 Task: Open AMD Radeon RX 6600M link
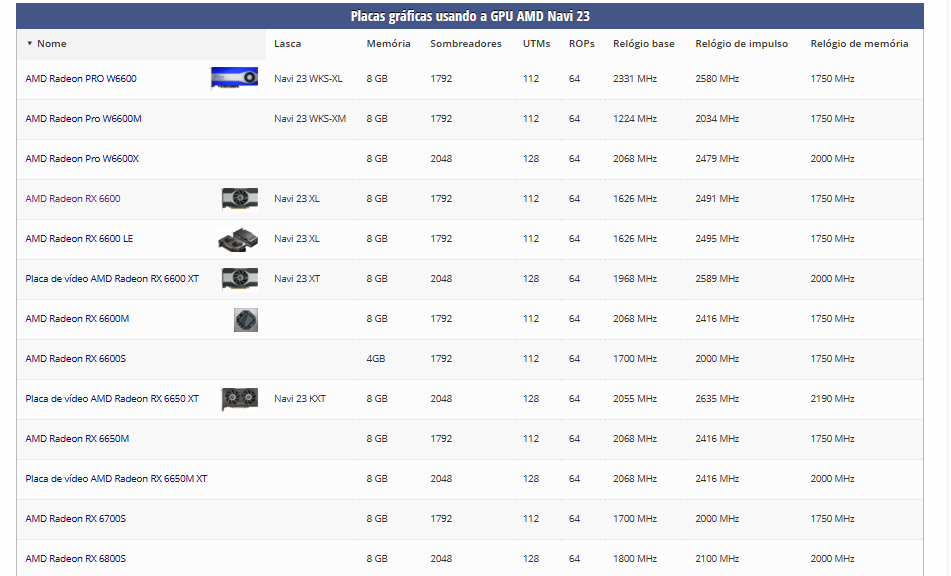click(x=77, y=318)
